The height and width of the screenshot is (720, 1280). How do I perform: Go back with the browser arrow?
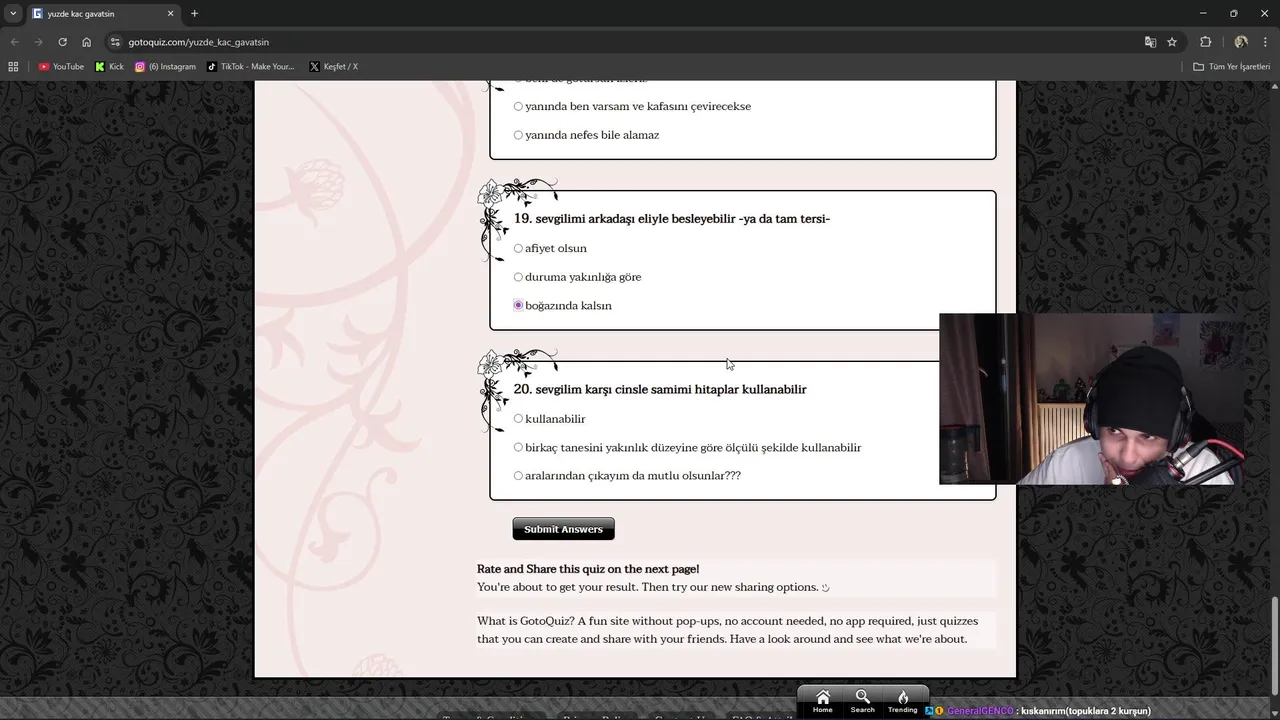[x=14, y=42]
